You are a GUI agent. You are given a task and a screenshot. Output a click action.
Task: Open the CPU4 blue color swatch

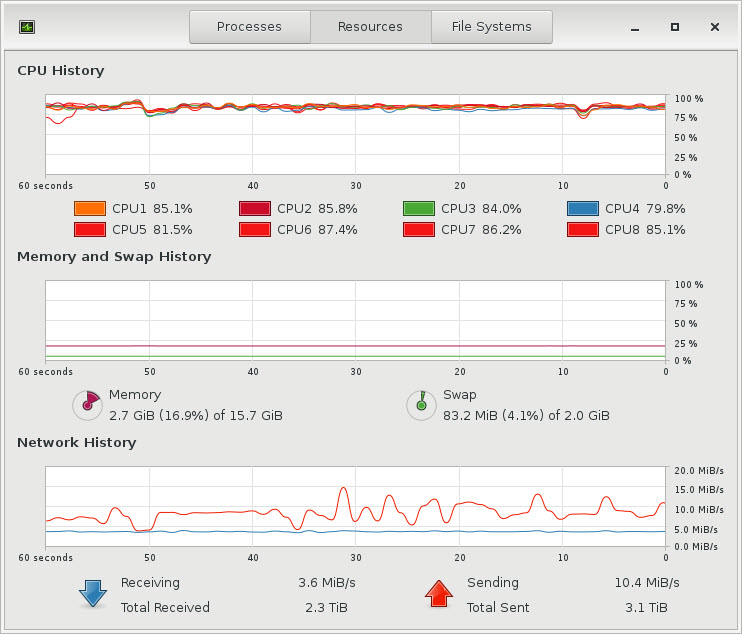click(583, 209)
